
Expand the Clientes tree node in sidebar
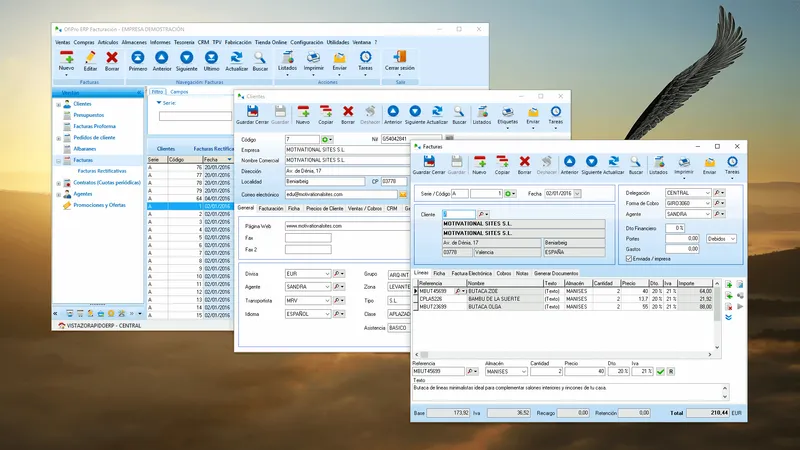[x=59, y=104]
